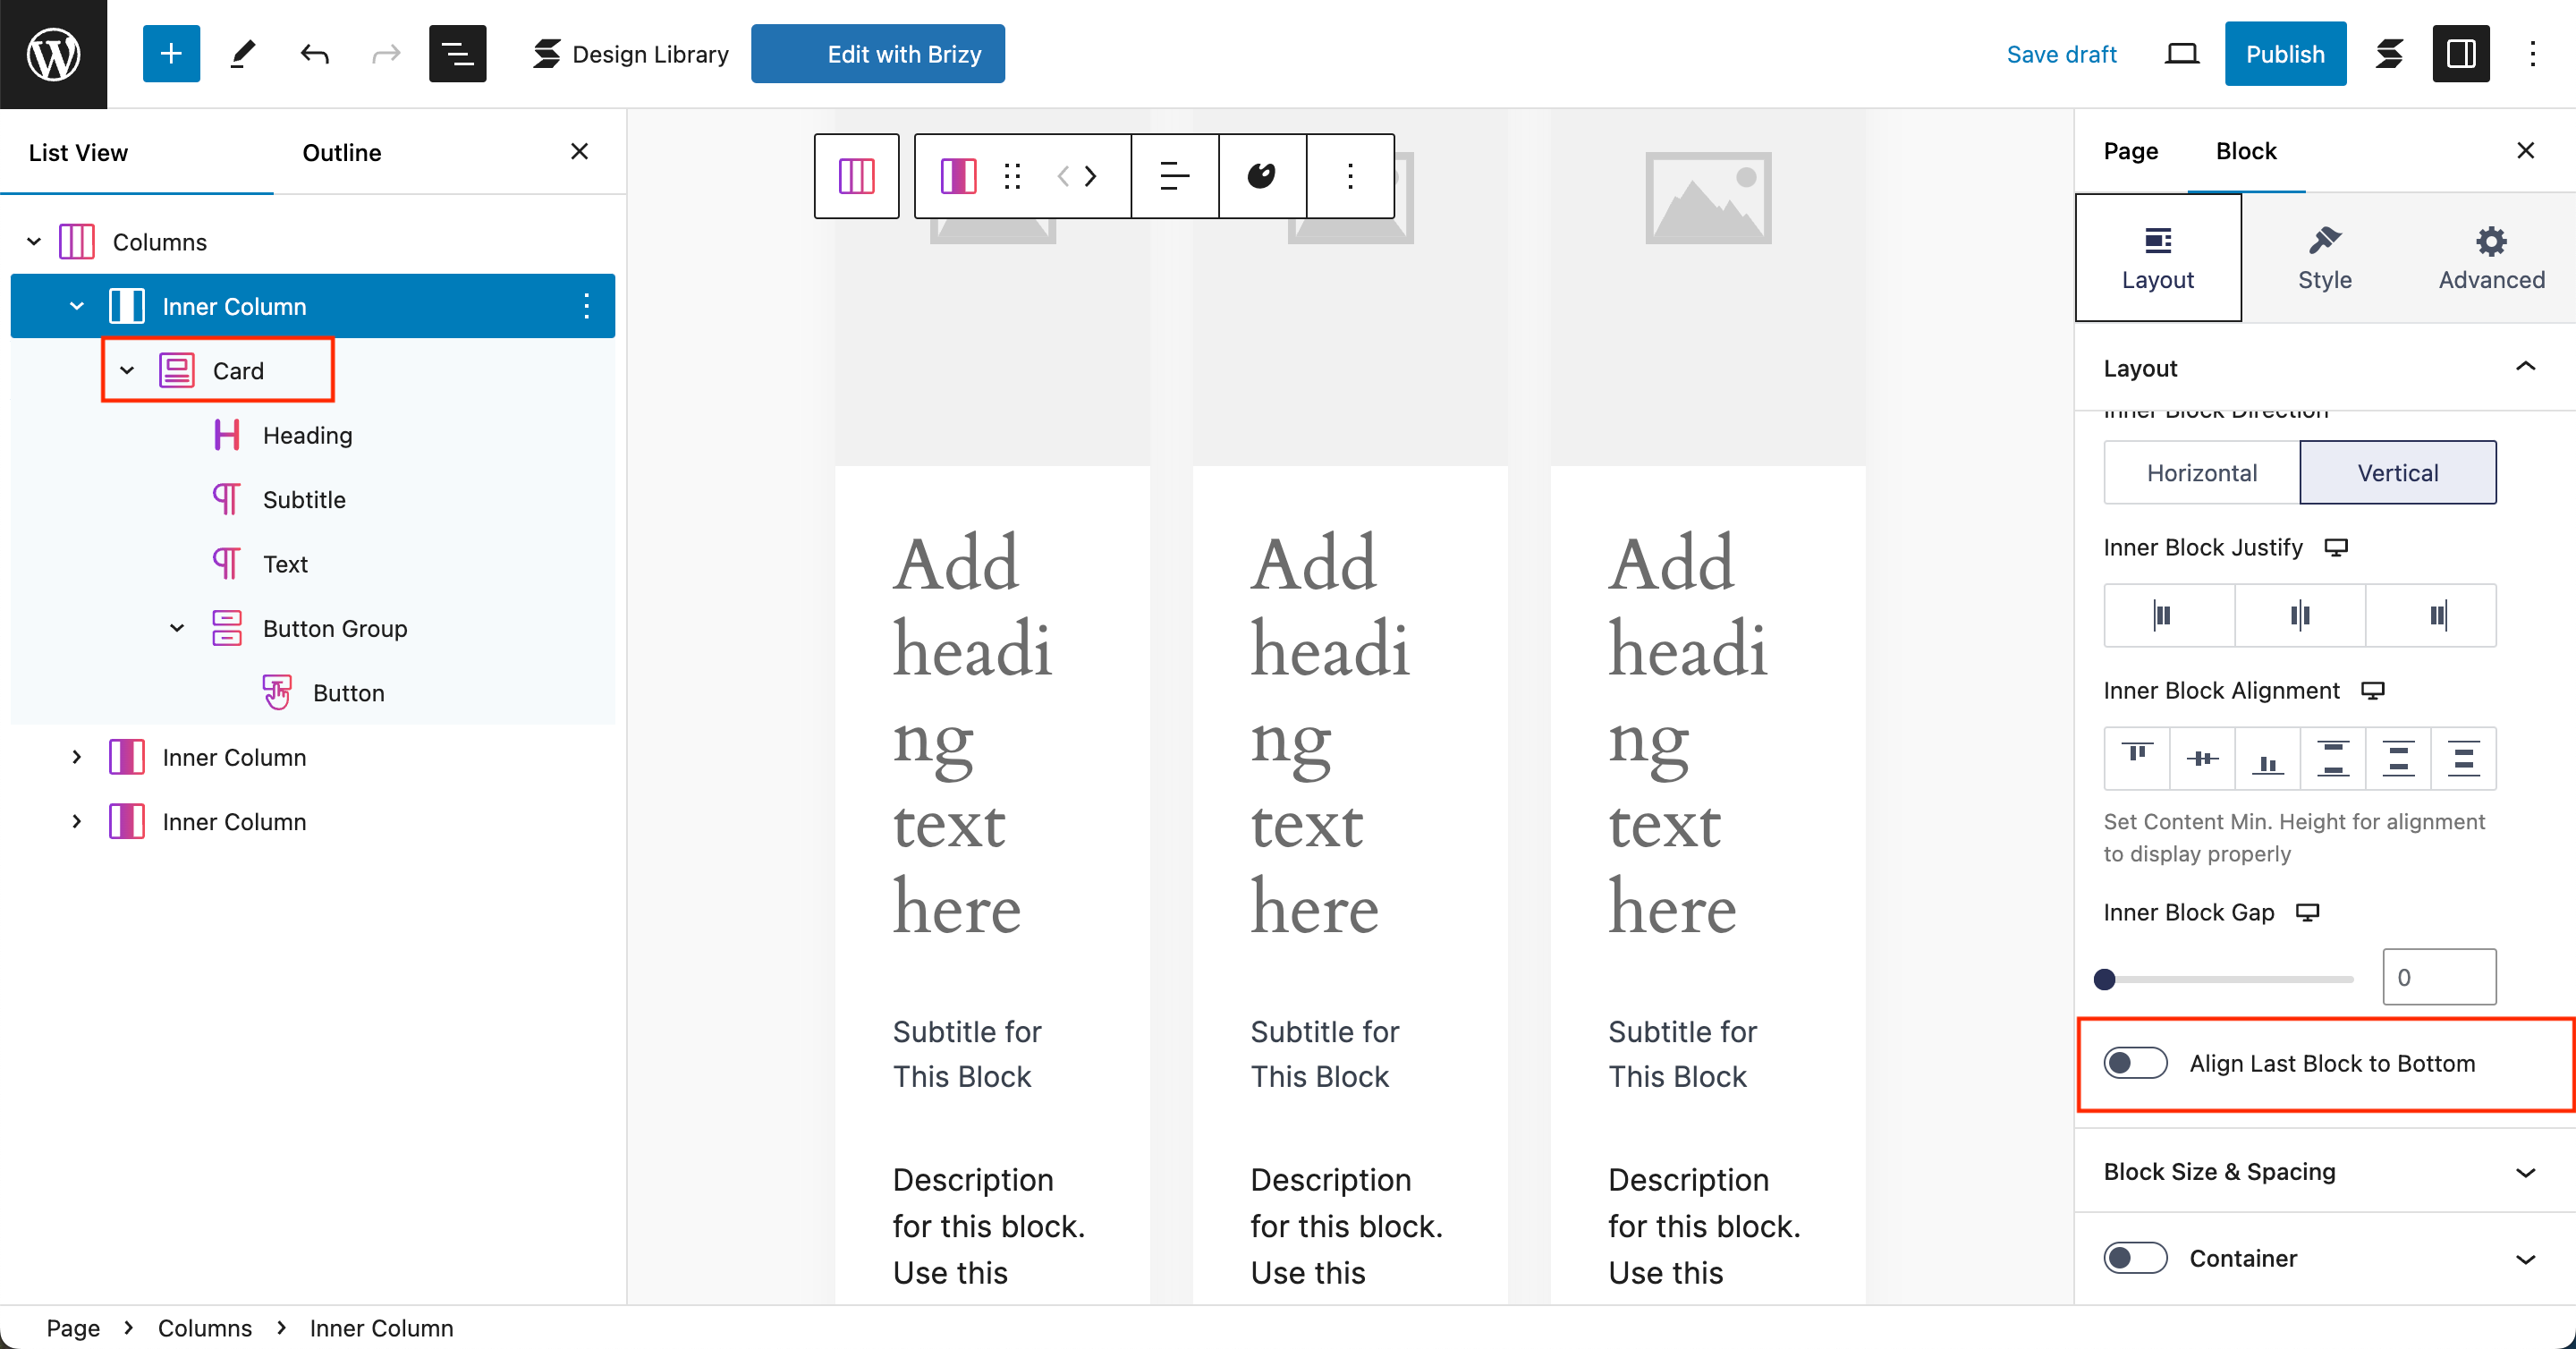Image resolution: width=2576 pixels, height=1349 pixels.
Task: Open the copy paste styles toolbar icon
Action: point(1261,176)
